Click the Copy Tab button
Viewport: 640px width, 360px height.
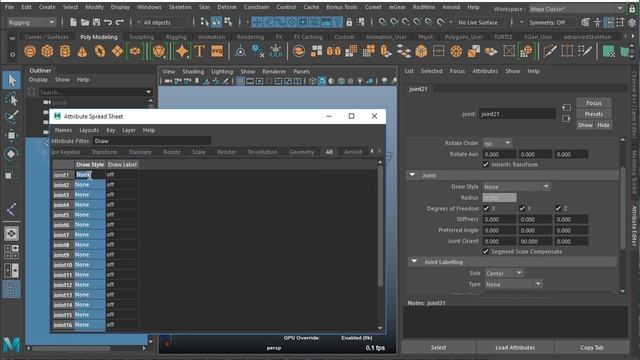592,347
